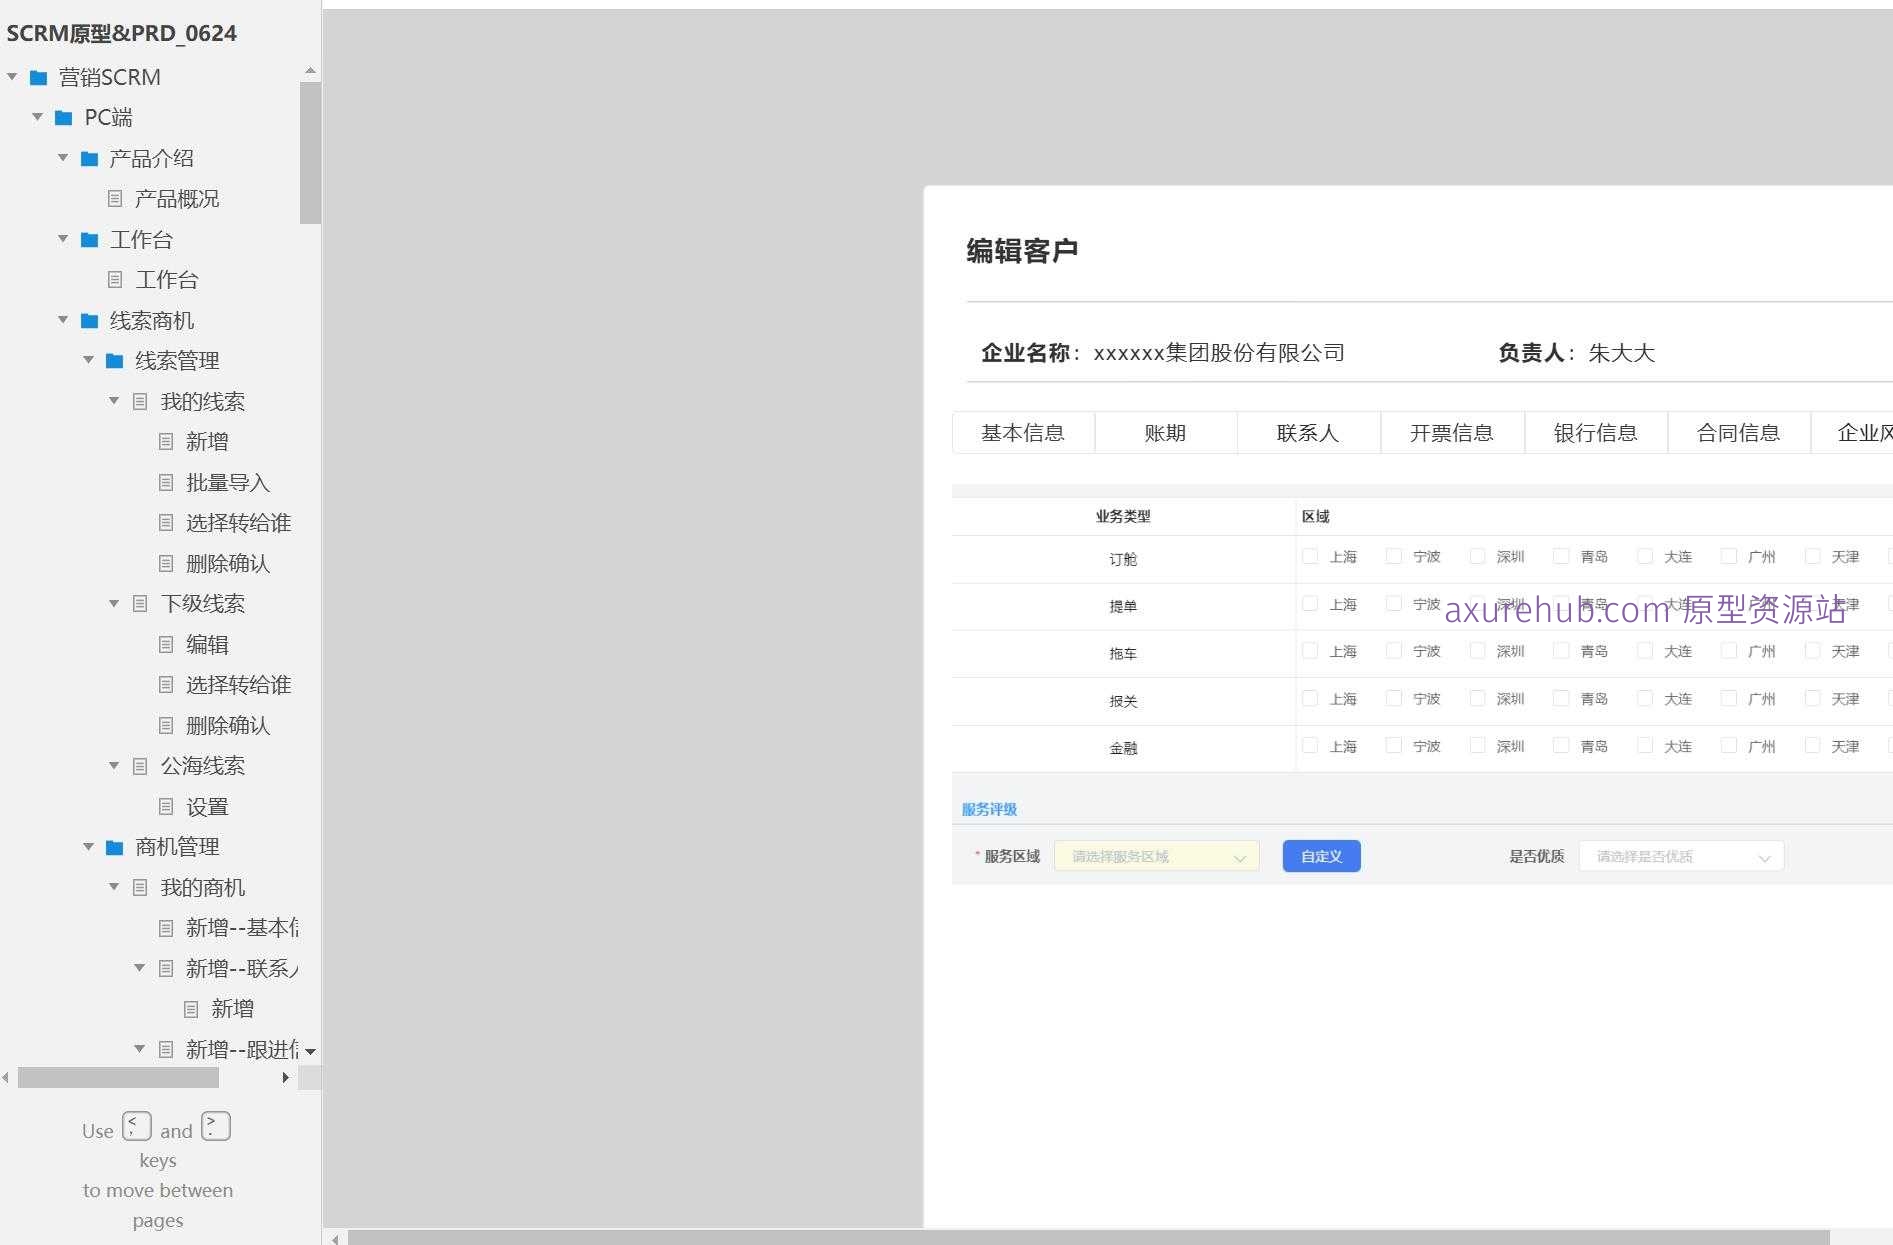Check 上海 in the 订舱 row
Screen dimensions: 1893x1245
(x=1310, y=556)
